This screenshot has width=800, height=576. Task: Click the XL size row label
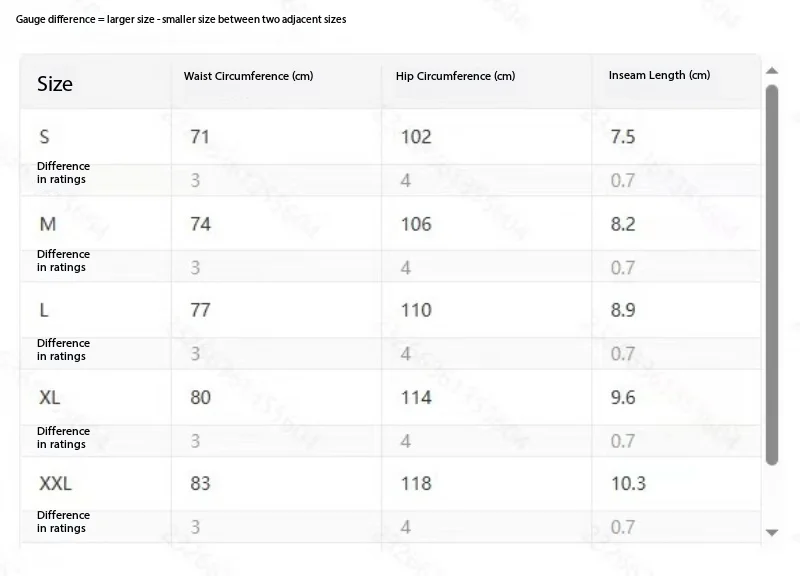pos(49,397)
